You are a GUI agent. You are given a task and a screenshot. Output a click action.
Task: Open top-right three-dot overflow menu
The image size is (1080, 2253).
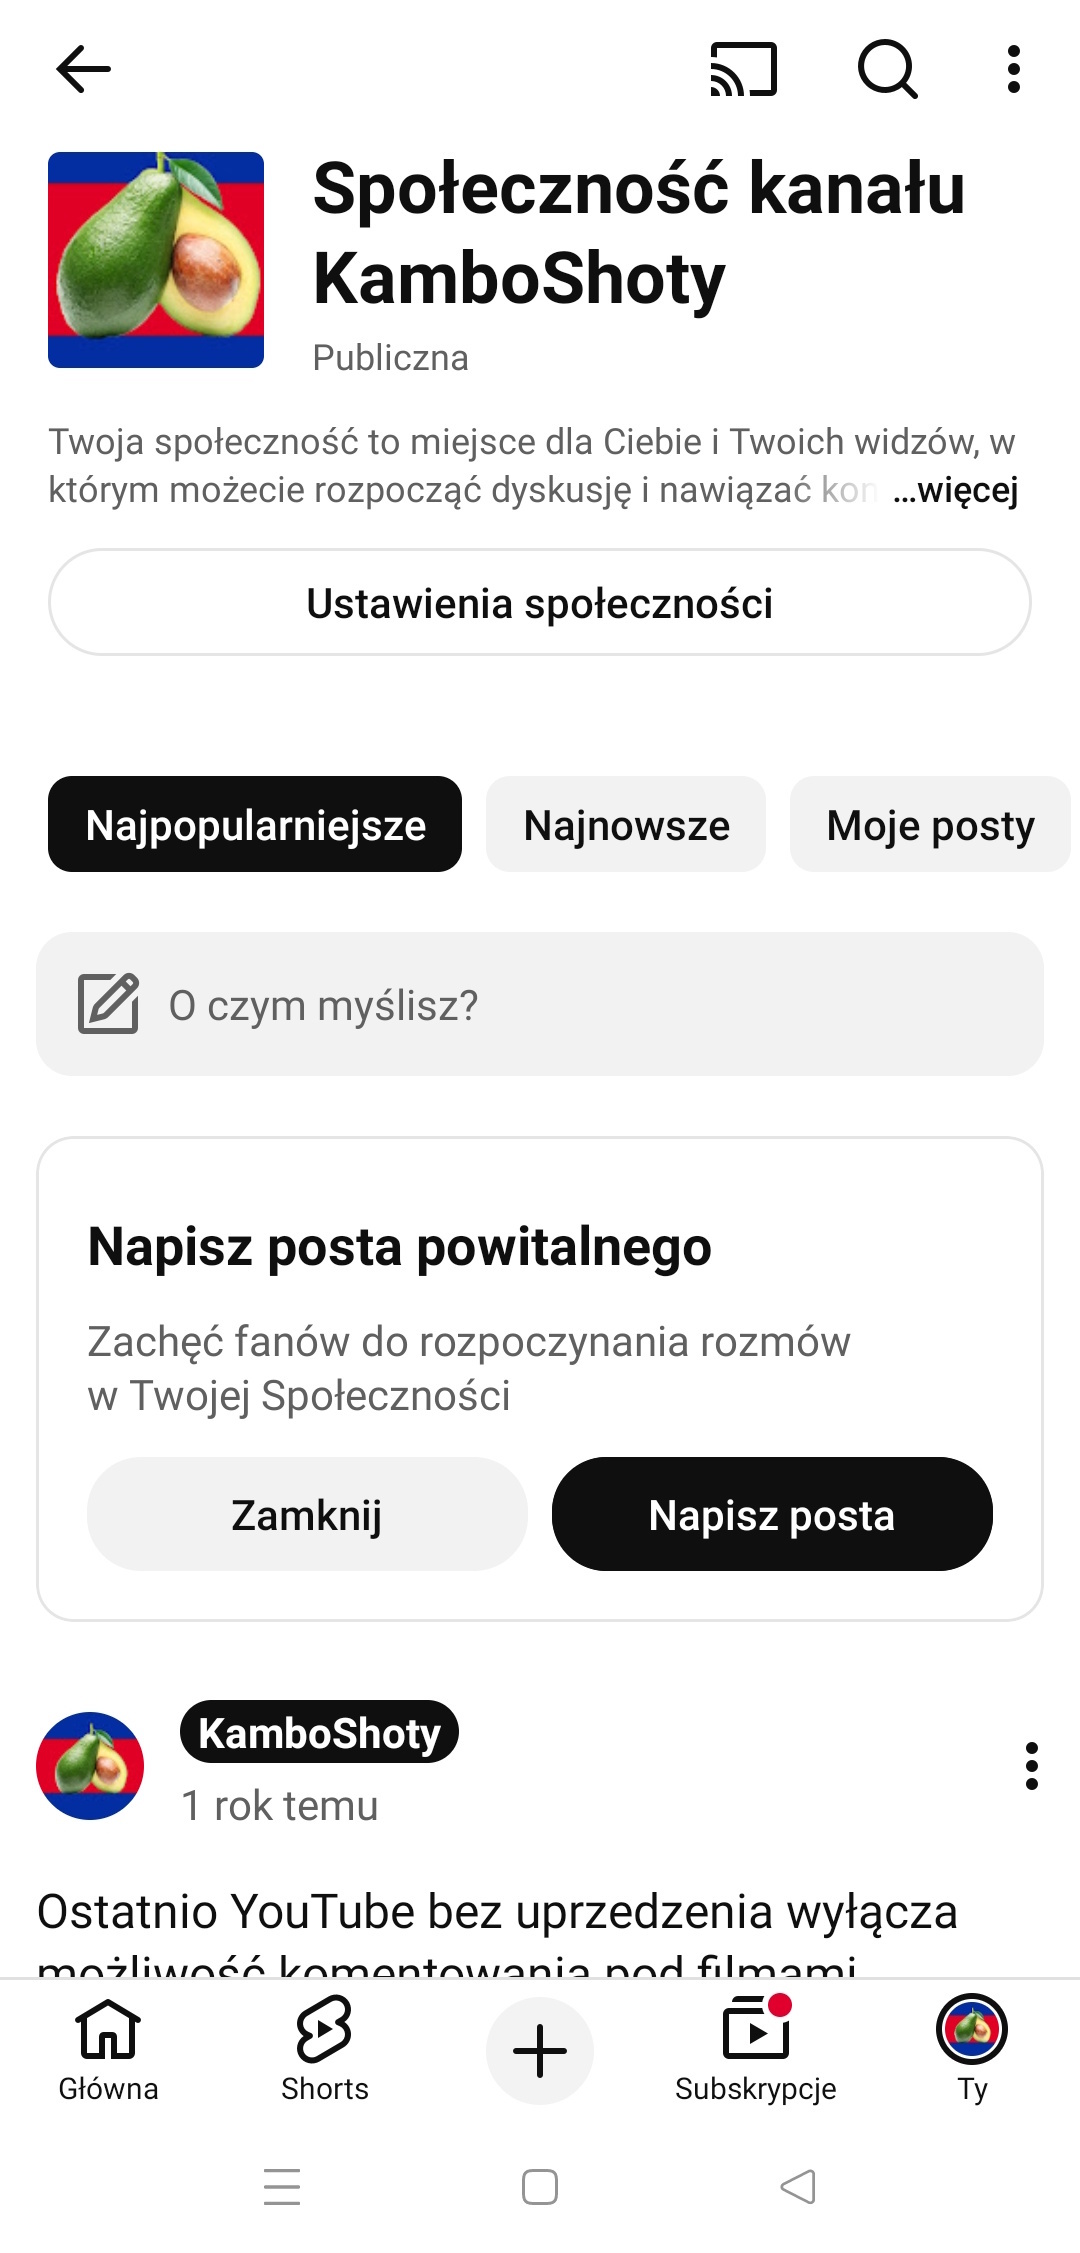[x=1014, y=69]
